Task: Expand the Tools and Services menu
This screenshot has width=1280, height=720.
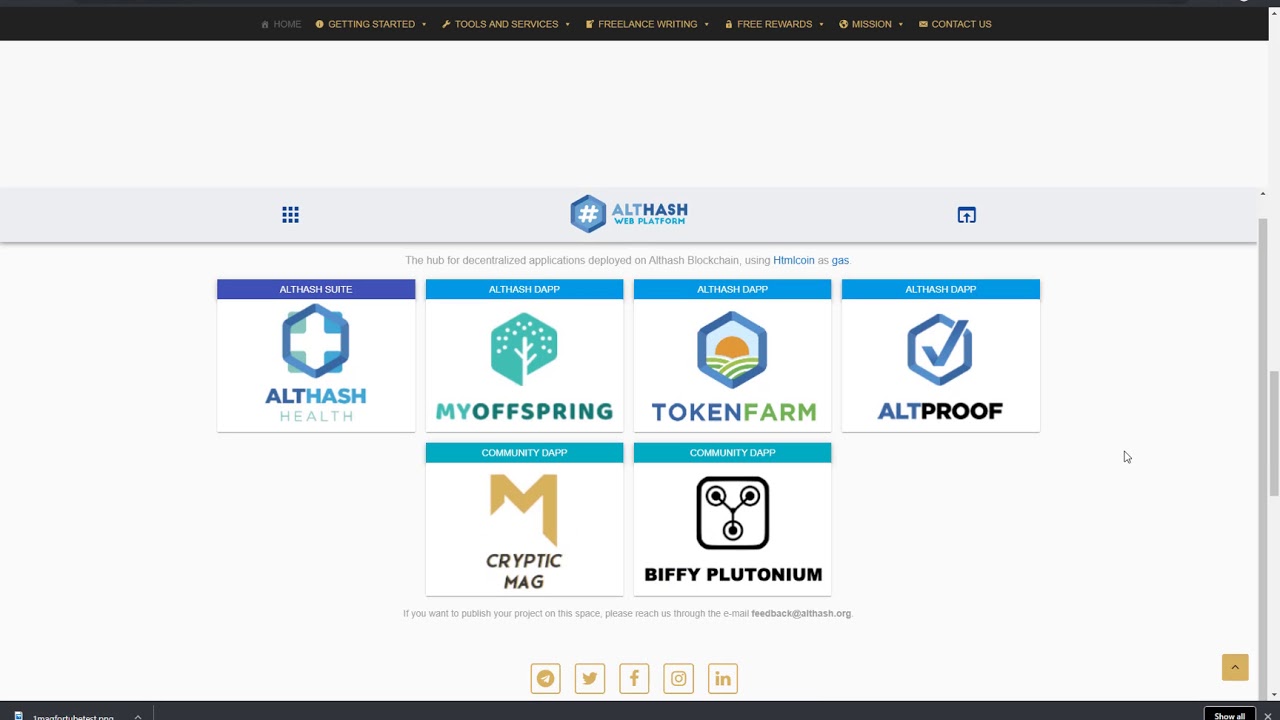Action: coord(506,24)
